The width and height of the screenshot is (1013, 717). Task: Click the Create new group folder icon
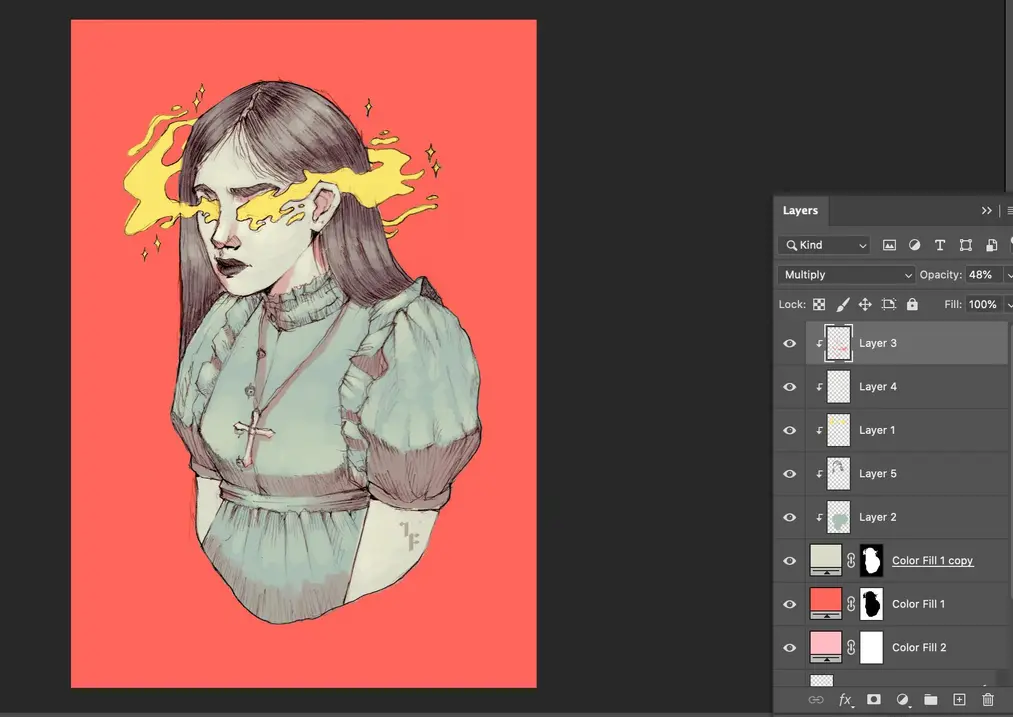930,699
